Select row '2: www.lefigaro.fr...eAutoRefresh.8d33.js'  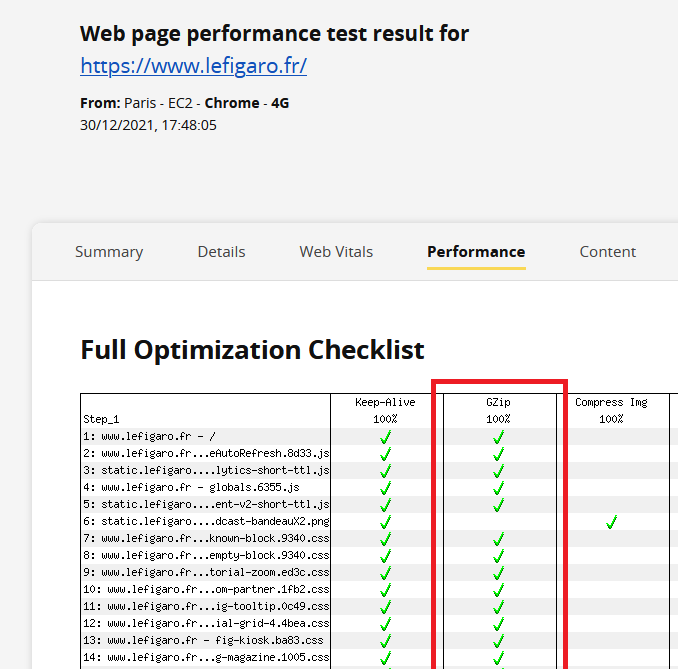point(206,453)
